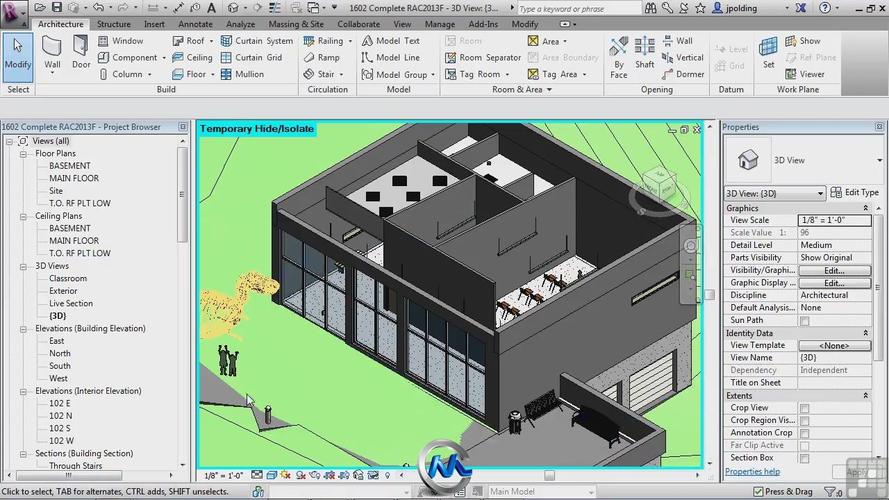Go to the Collaborate tab
The width and height of the screenshot is (889, 500).
(x=358, y=24)
